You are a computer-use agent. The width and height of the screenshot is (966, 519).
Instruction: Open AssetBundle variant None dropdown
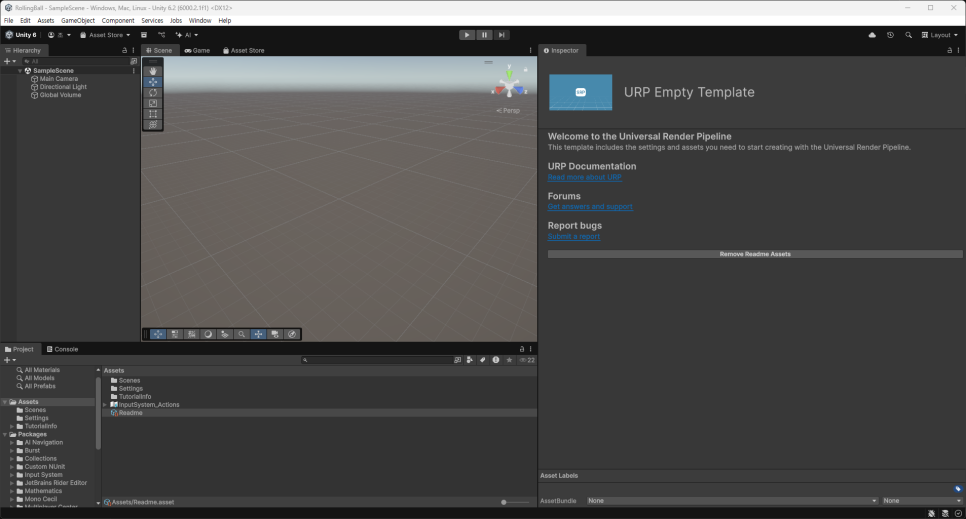point(922,501)
